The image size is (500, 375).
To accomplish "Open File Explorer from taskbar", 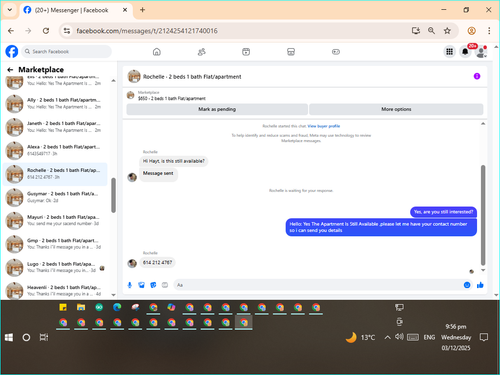I will (x=81, y=307).
